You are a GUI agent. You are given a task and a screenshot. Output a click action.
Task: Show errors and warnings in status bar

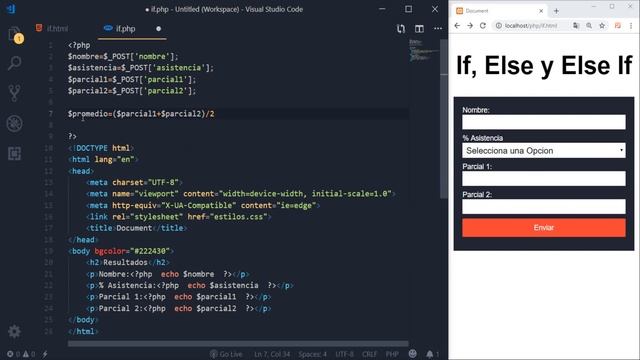pos(21,354)
